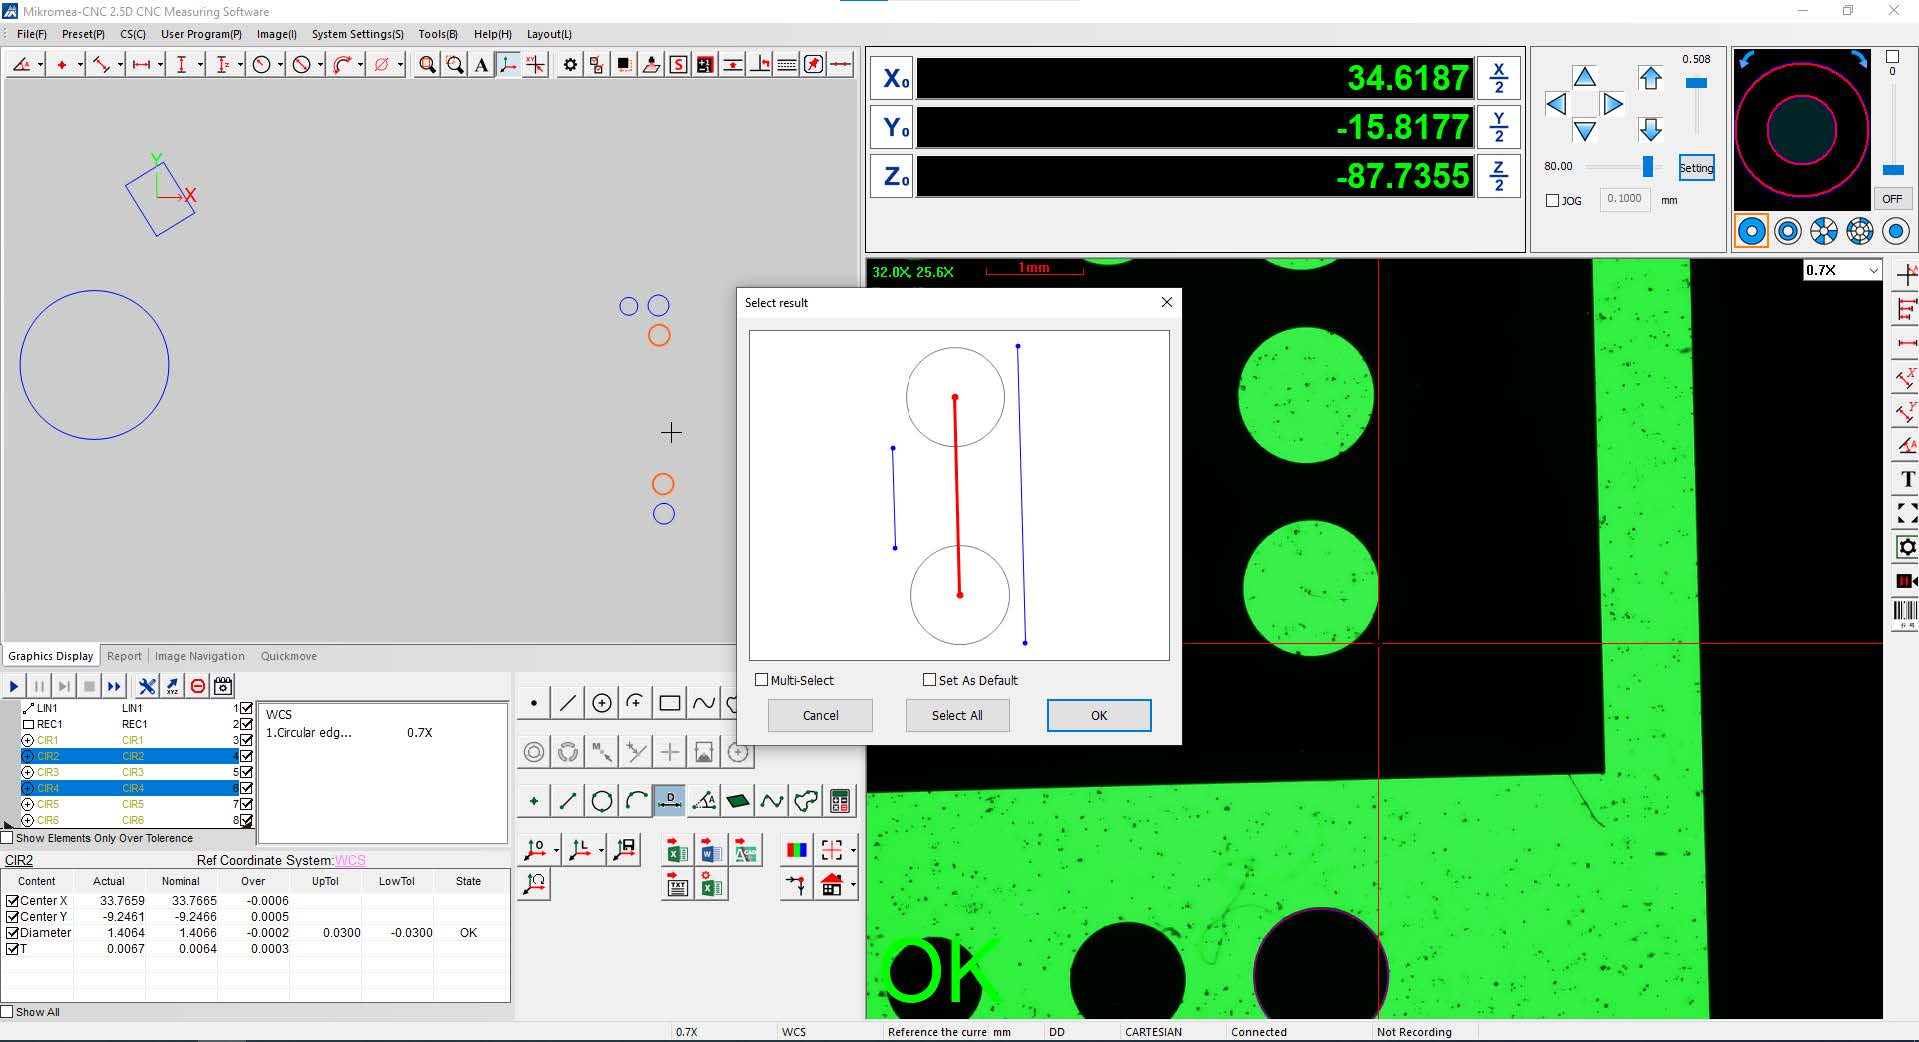Viewport: 1919px width, 1042px height.
Task: Enable the Multi-Select checkbox
Action: (761, 680)
